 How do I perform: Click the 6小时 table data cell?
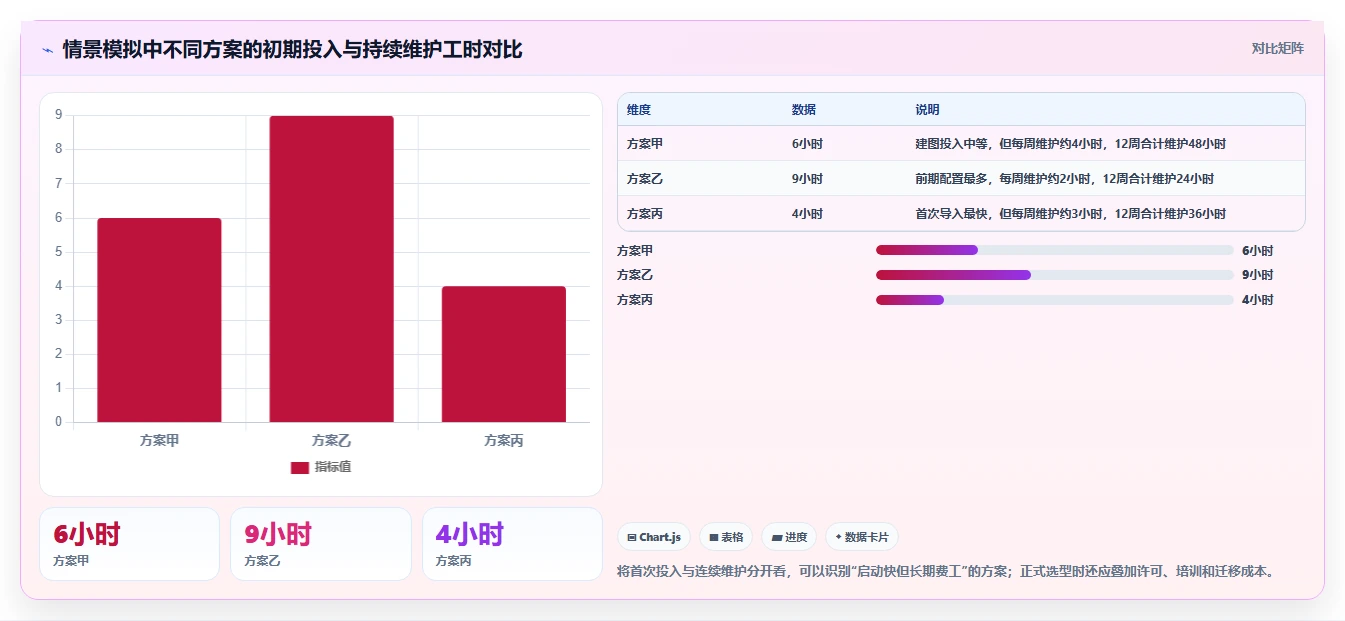tap(807, 144)
